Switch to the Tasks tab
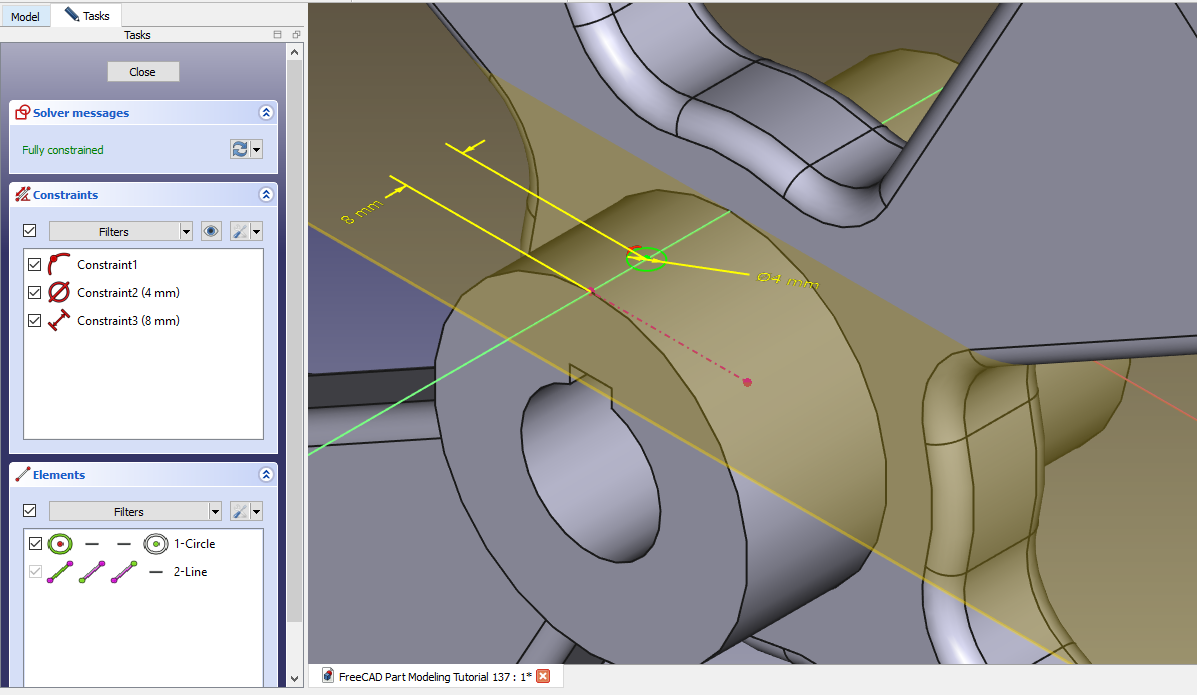 [86, 15]
